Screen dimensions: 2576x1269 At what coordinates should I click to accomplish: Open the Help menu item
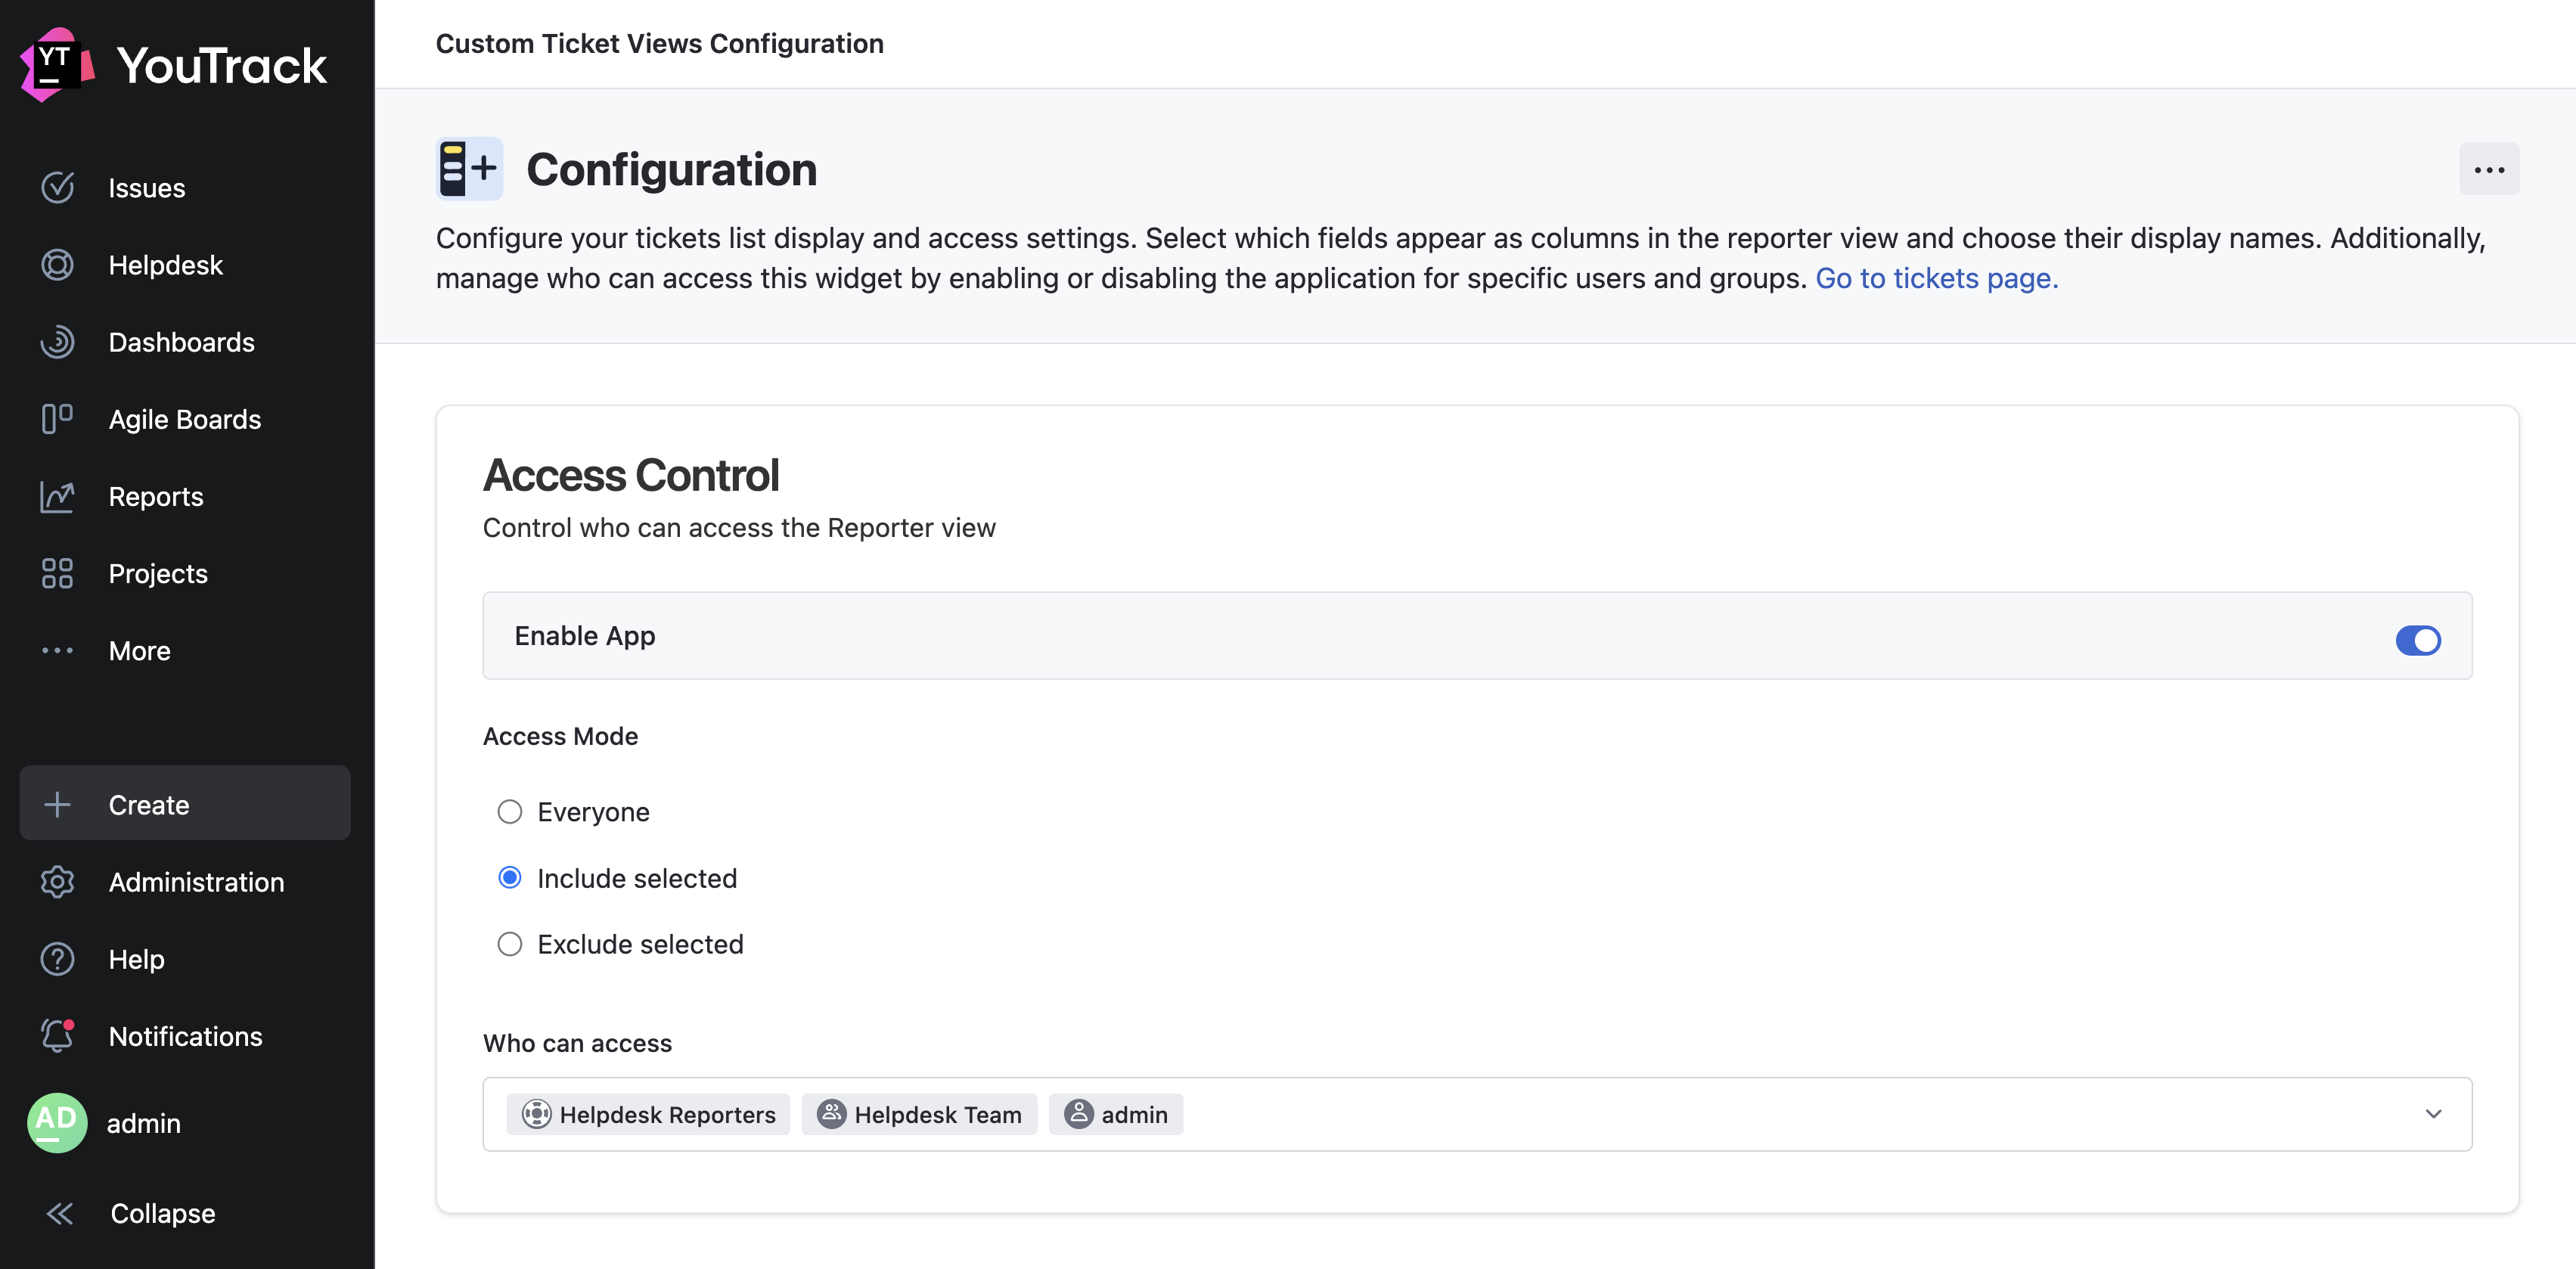(136, 959)
